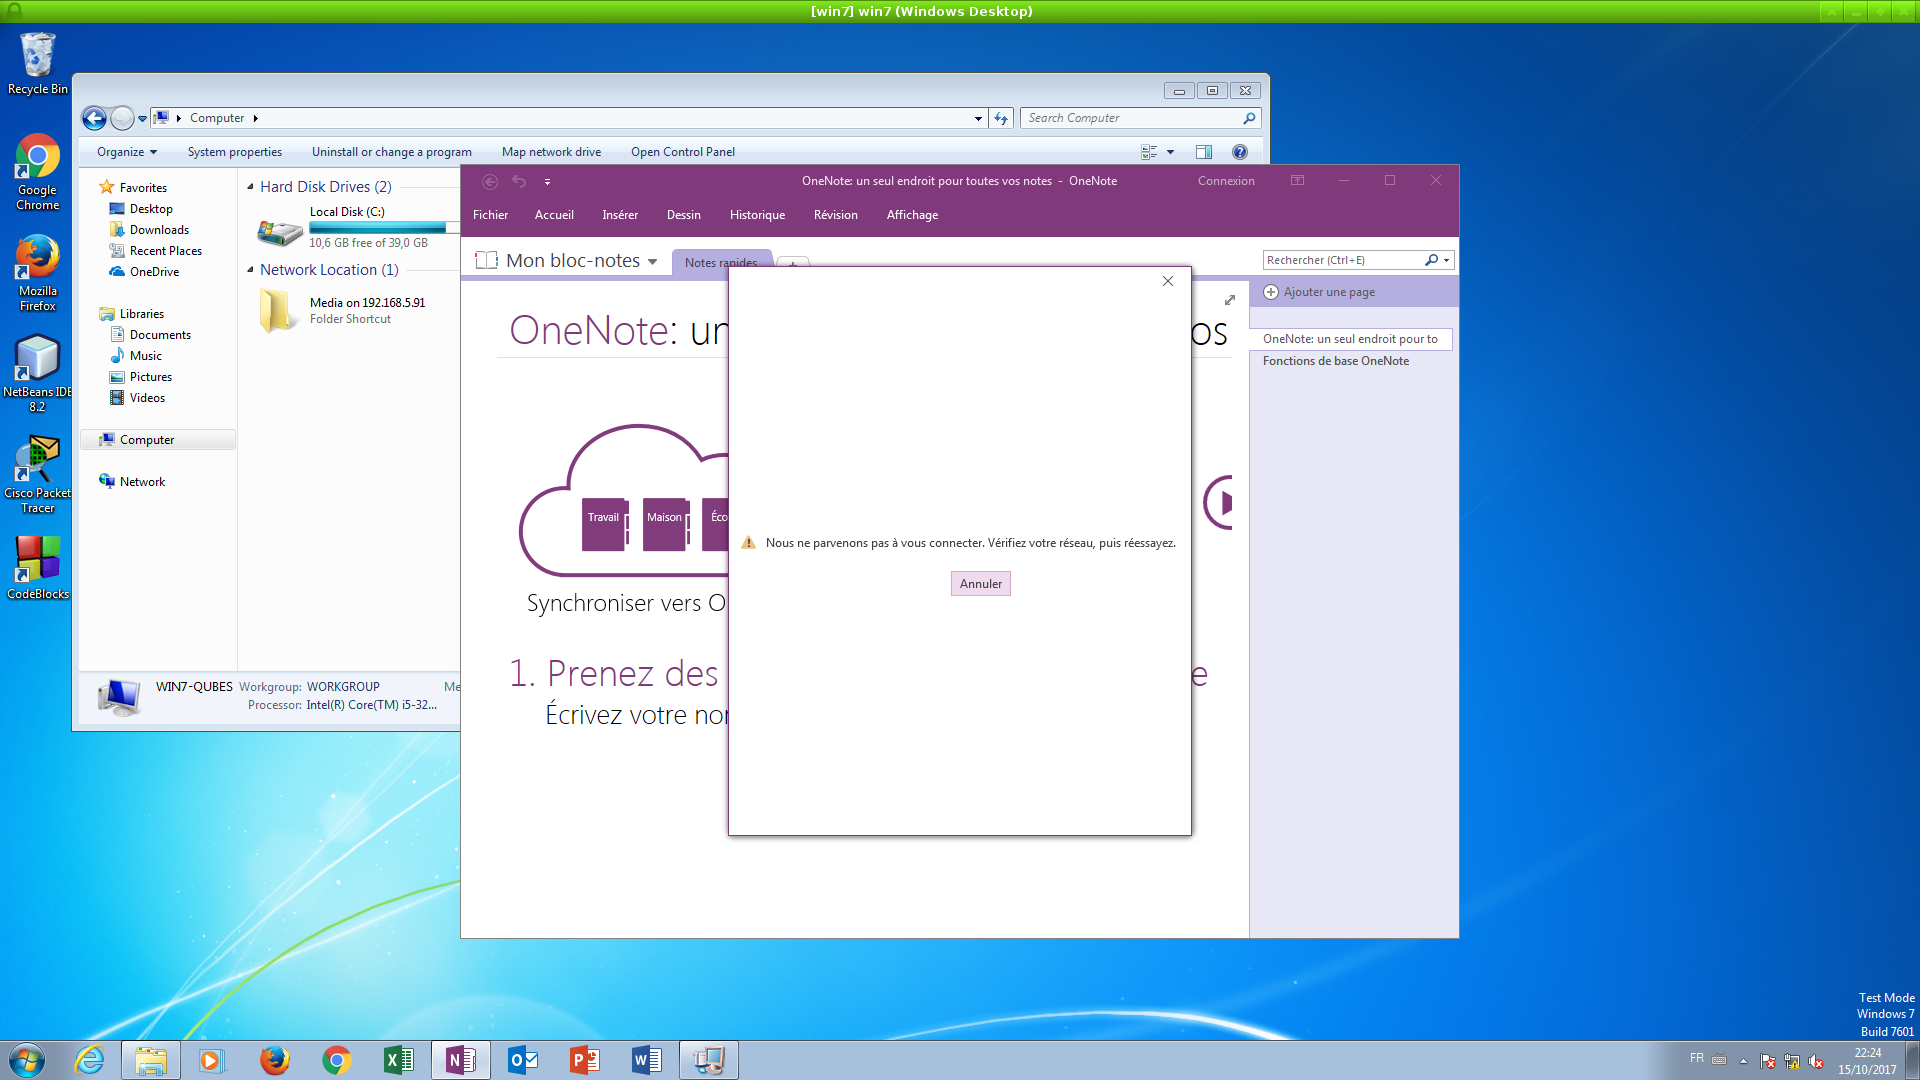Image resolution: width=1920 pixels, height=1080 pixels.
Task: Click the refresh button beside address bar
Action: 1001,118
